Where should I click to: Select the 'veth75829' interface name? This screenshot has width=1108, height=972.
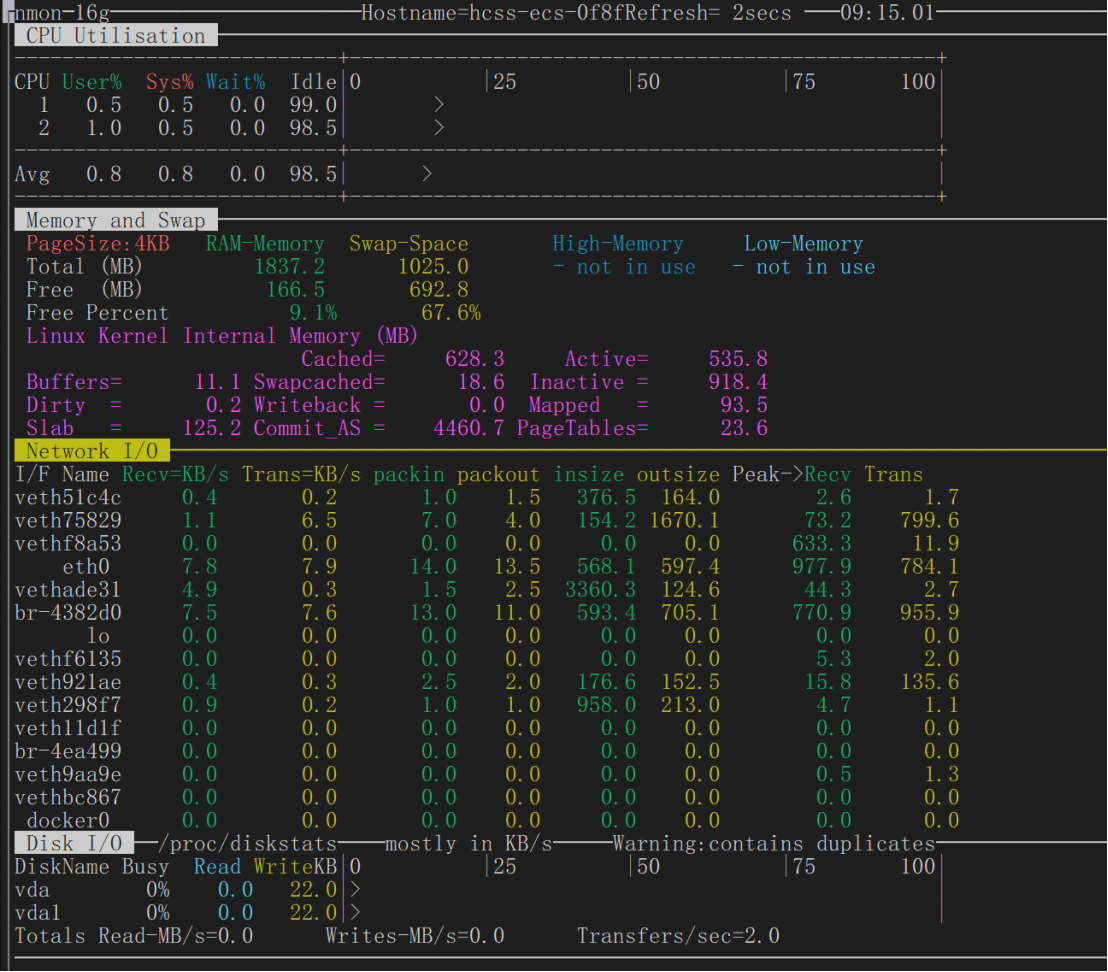(x=68, y=521)
